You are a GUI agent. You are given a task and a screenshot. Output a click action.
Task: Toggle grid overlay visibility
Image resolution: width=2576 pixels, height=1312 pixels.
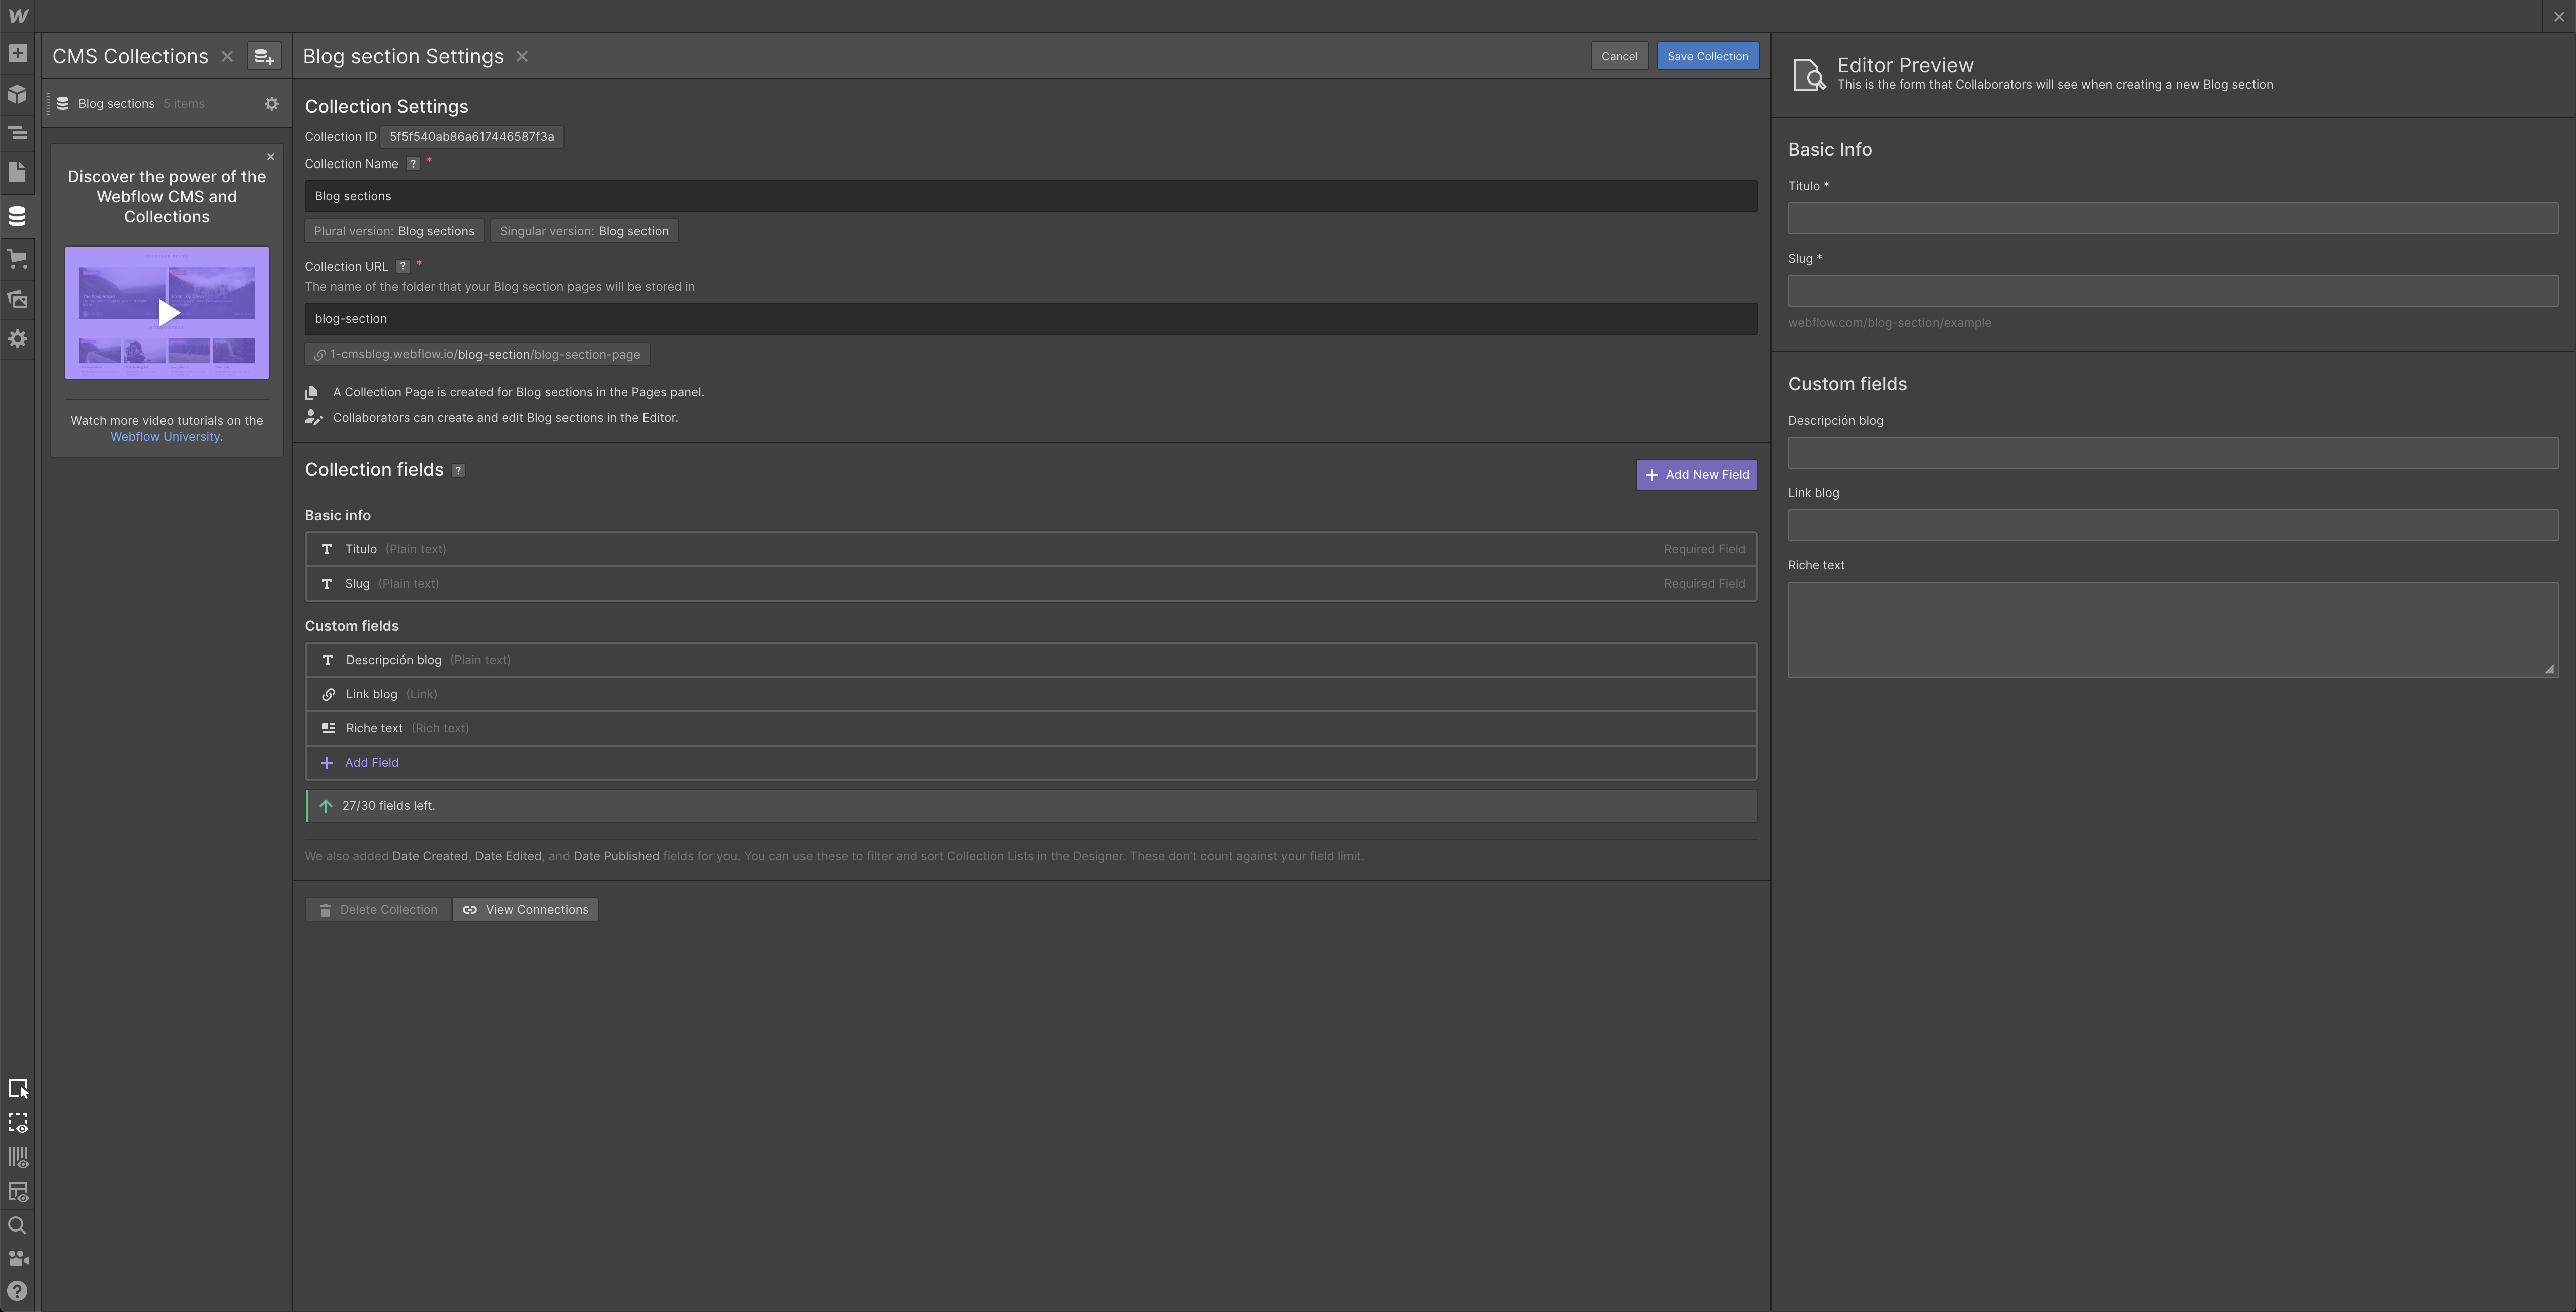pyautogui.click(x=18, y=1157)
